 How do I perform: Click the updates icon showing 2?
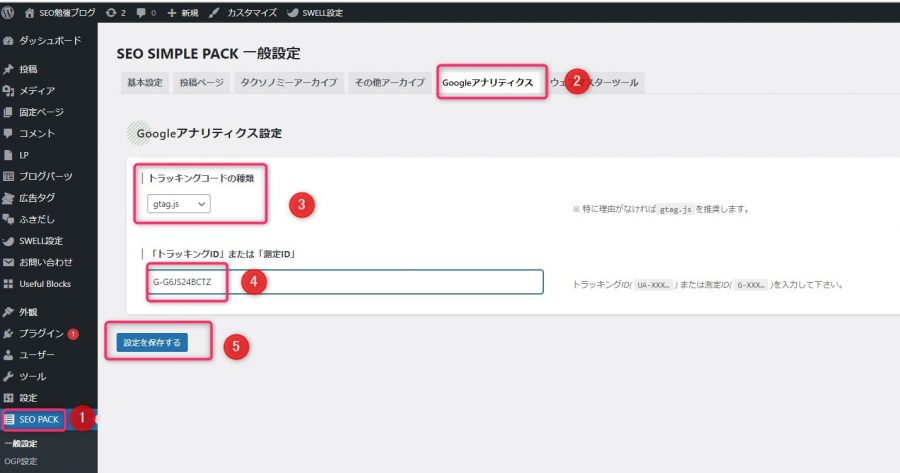click(111, 13)
